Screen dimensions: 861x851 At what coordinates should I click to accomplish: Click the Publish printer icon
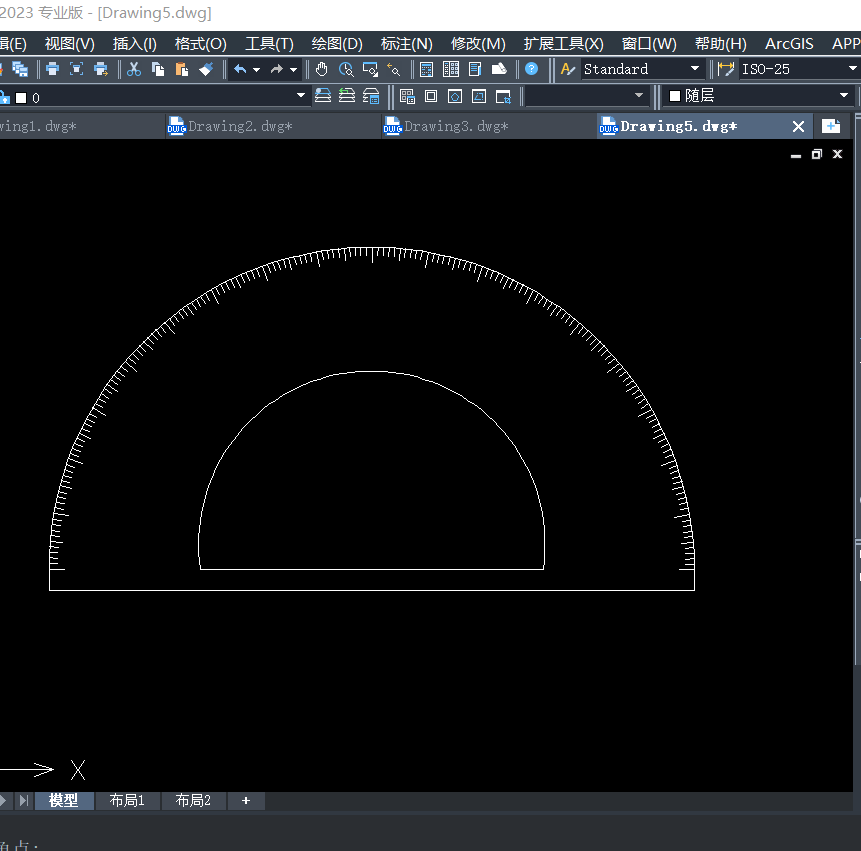(x=101, y=69)
